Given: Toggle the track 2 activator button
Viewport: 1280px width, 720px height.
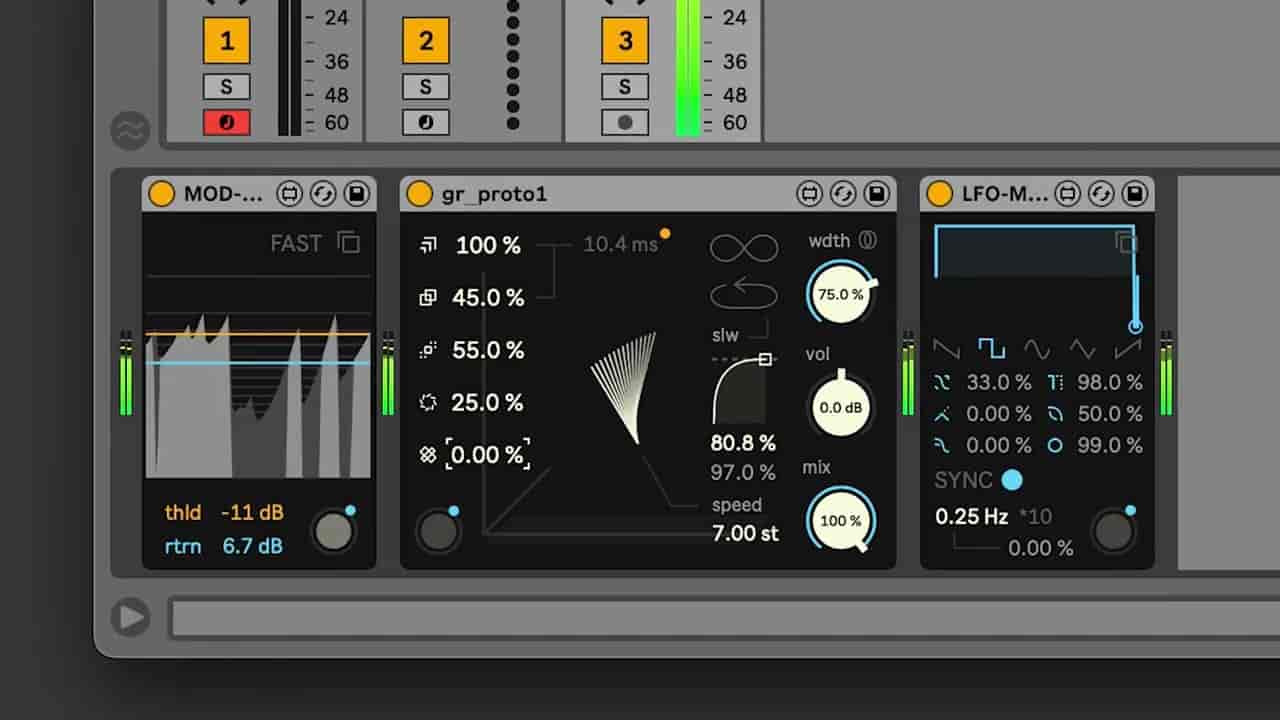Looking at the screenshot, I should pyautogui.click(x=426, y=41).
